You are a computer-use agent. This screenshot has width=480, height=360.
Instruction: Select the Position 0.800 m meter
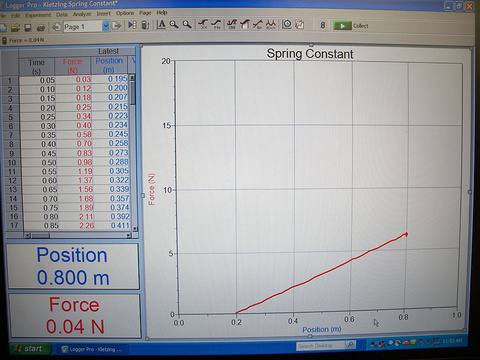point(73,266)
